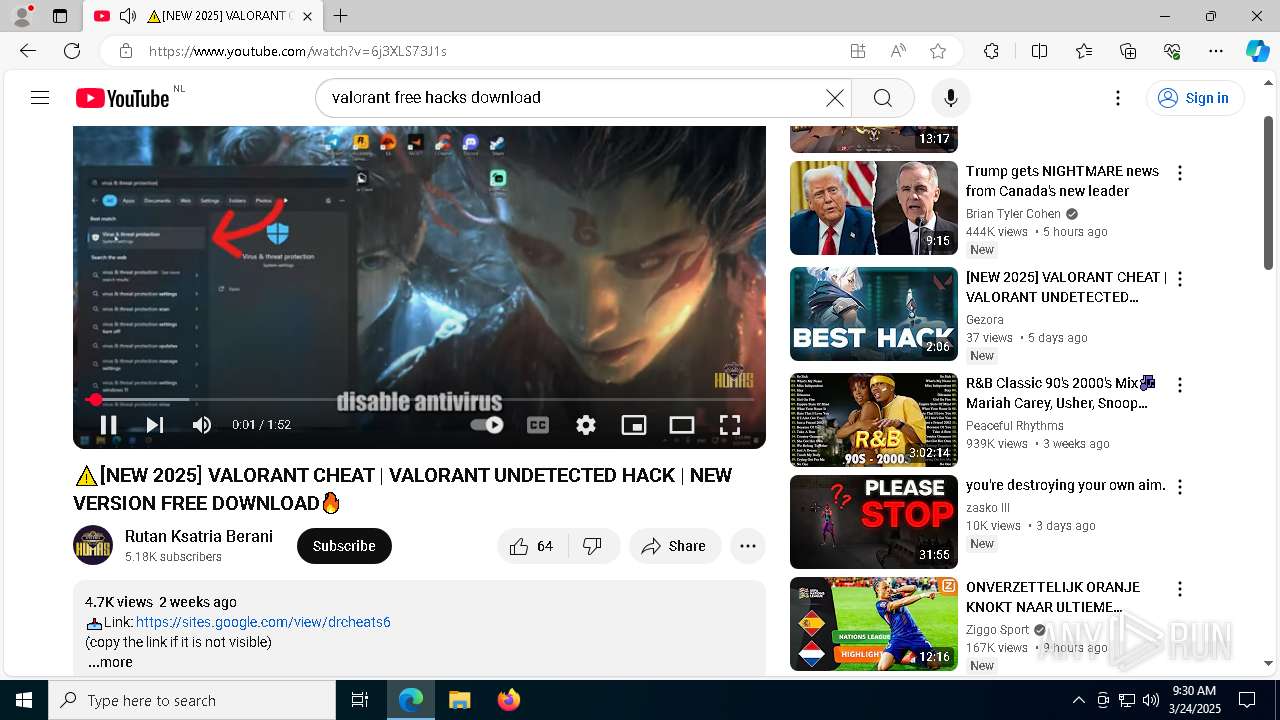Open video player settings gear

click(586, 425)
